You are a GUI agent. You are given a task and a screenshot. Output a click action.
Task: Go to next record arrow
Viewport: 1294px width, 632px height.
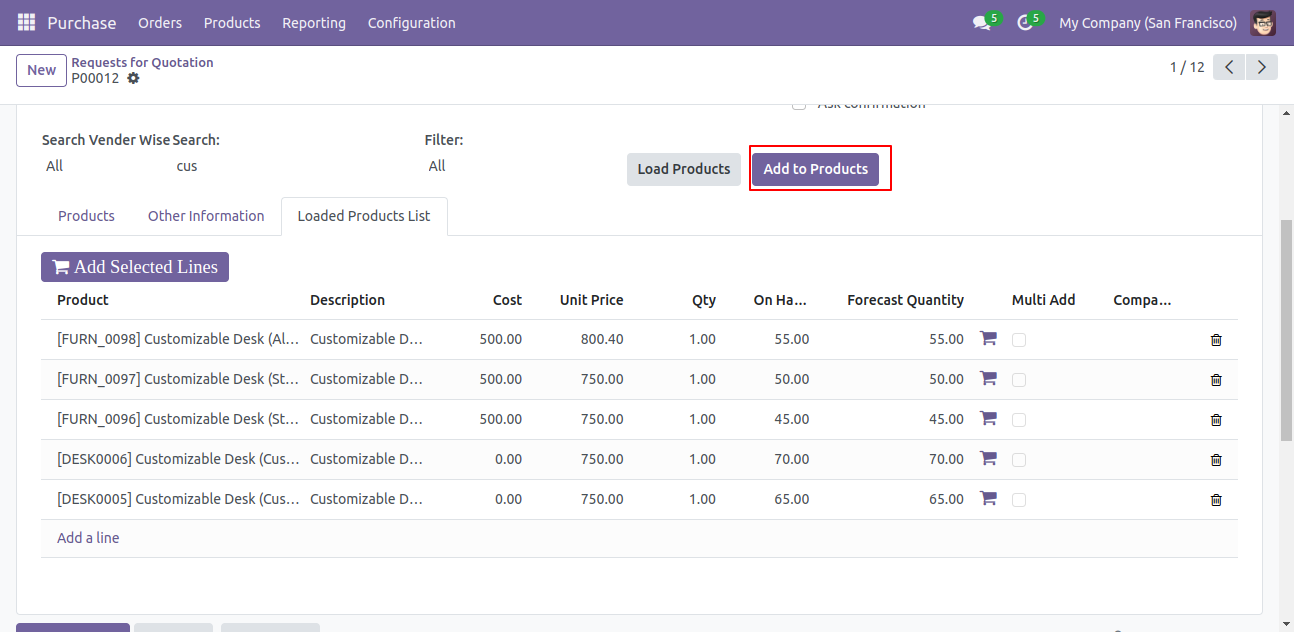[x=1262, y=67]
